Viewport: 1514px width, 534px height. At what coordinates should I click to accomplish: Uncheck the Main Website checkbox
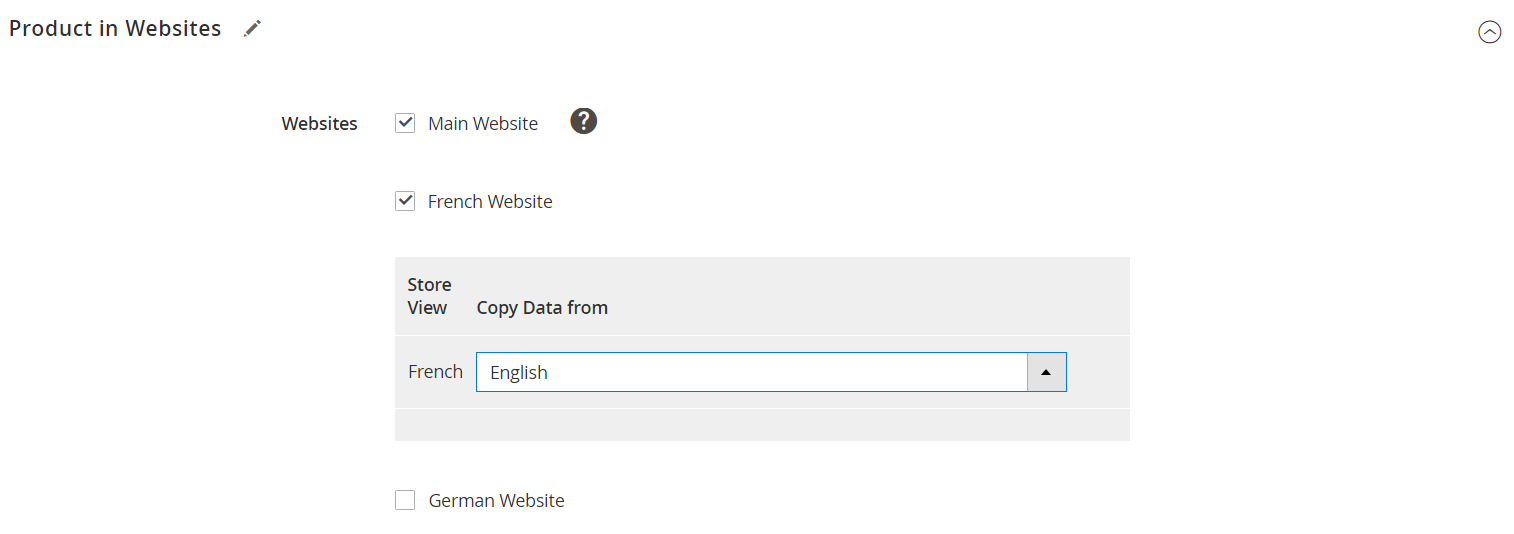coord(405,123)
